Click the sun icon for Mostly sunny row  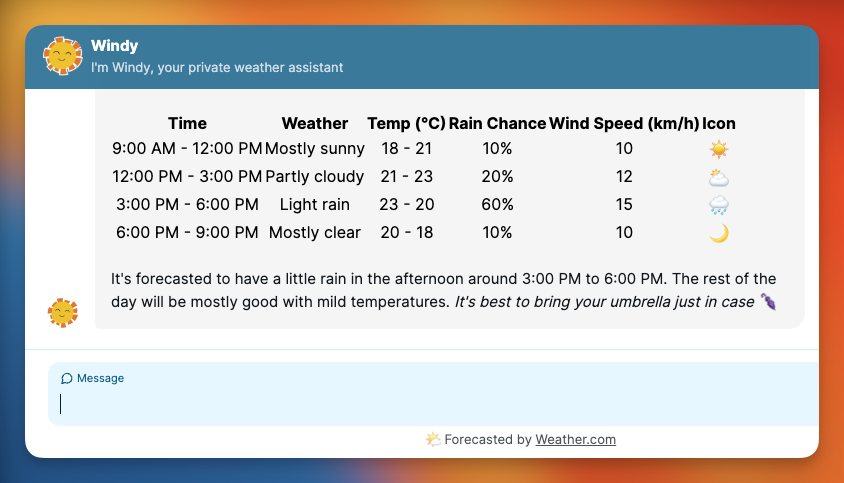click(x=719, y=149)
